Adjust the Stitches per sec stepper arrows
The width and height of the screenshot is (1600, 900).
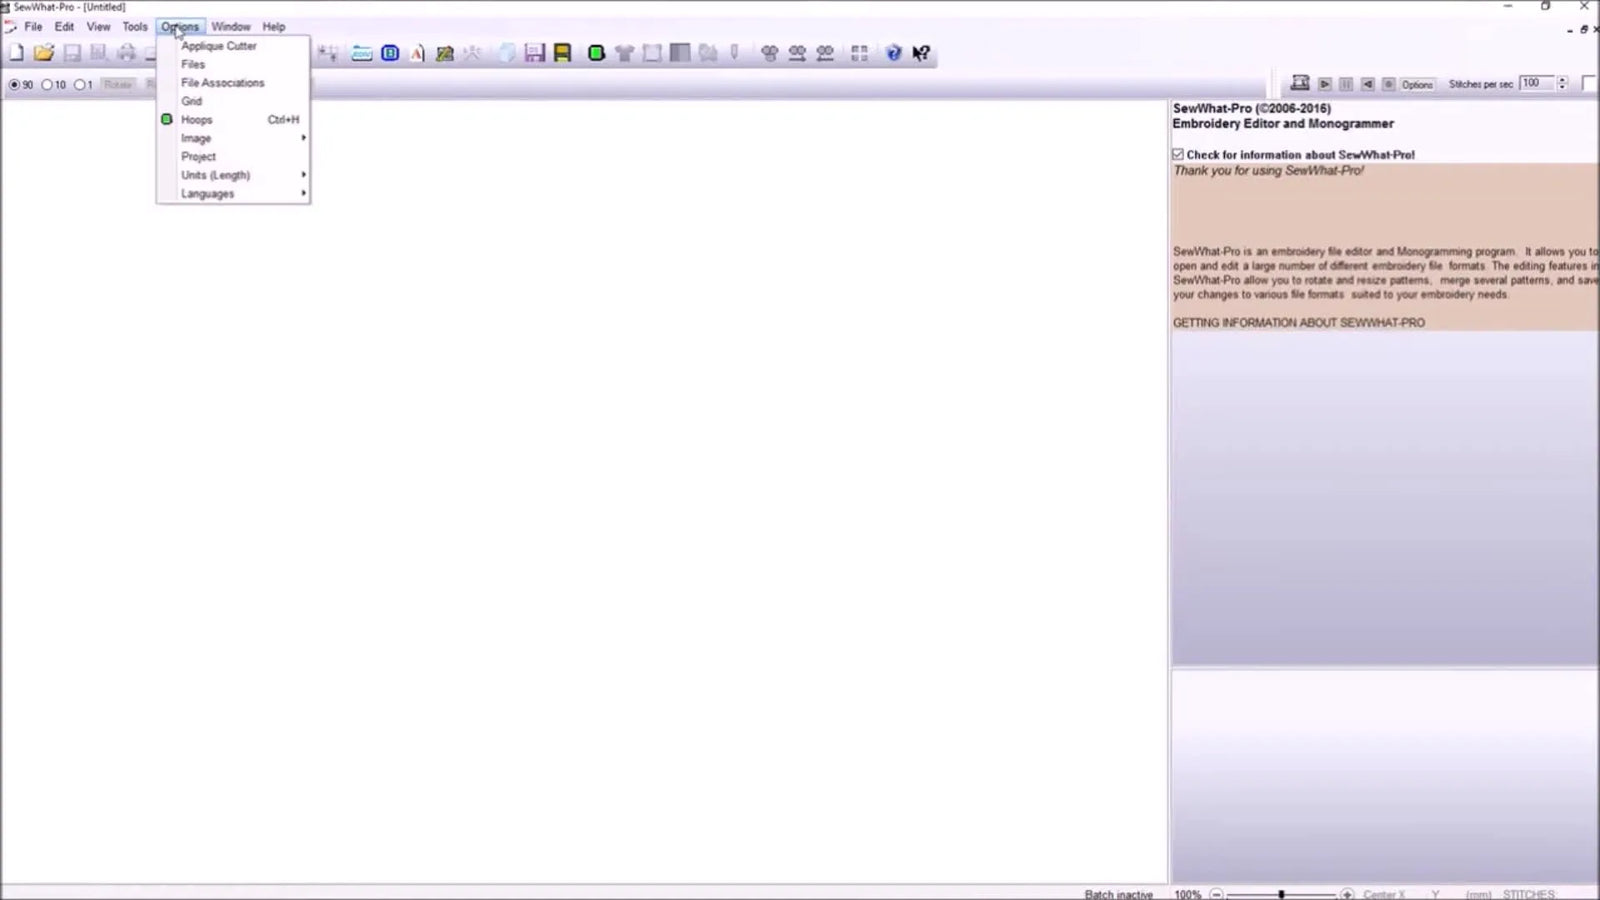(x=1562, y=83)
